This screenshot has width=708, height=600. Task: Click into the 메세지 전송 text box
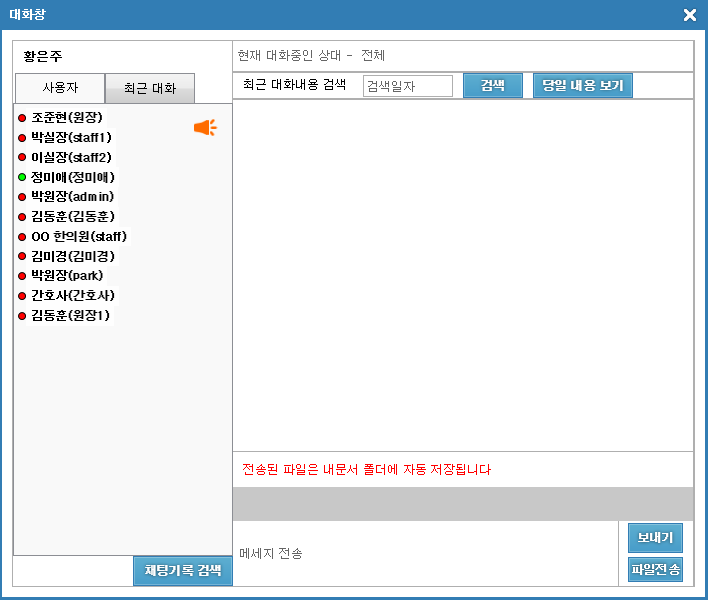(425, 553)
